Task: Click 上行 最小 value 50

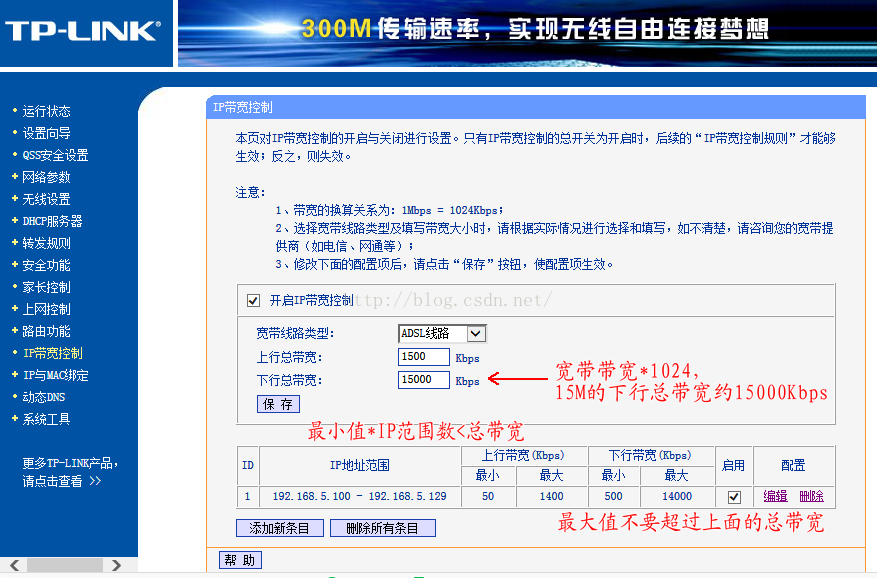Action: tap(488, 496)
